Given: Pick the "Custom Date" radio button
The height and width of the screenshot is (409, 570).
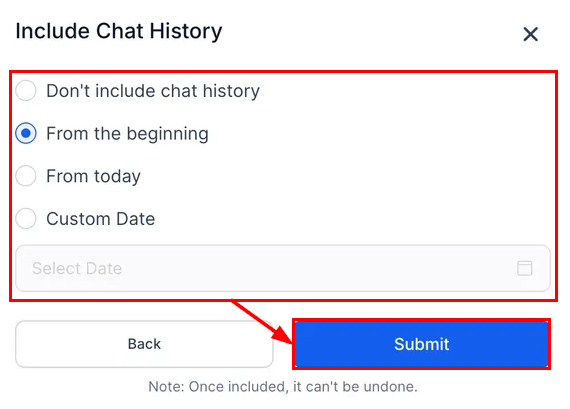Looking at the screenshot, I should point(26,218).
